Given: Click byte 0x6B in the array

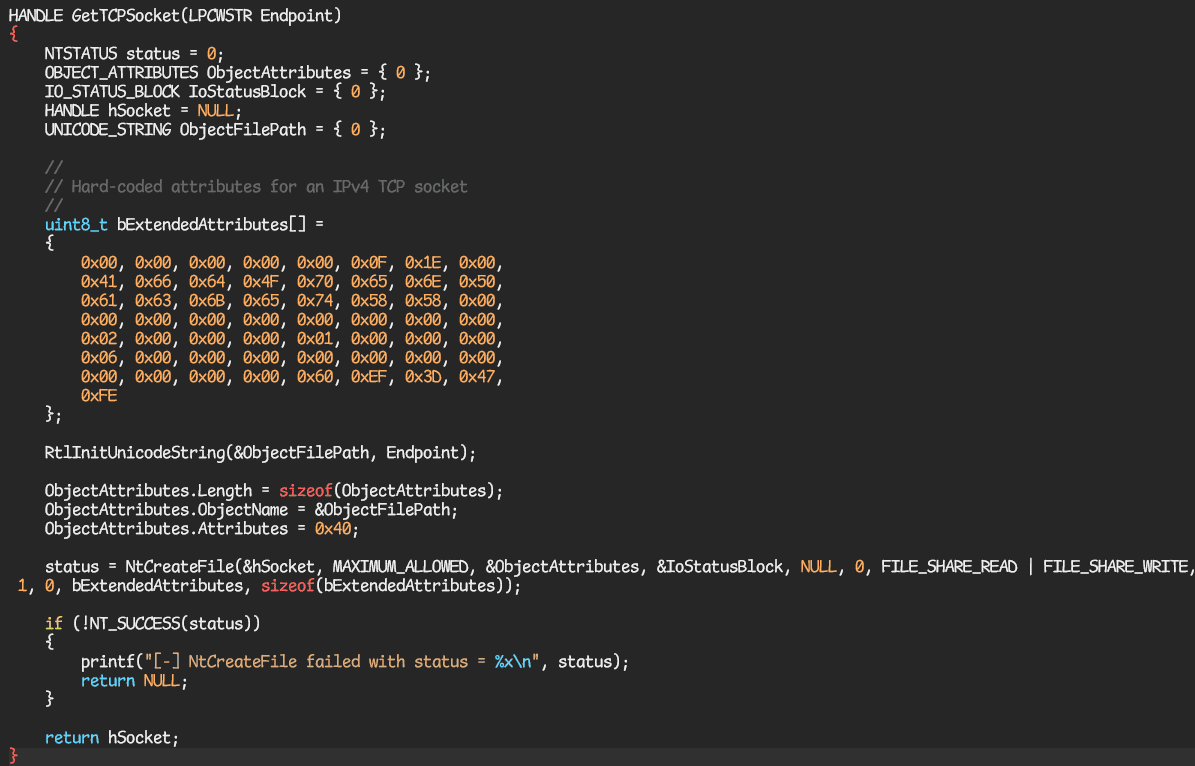Looking at the screenshot, I should (x=207, y=301).
